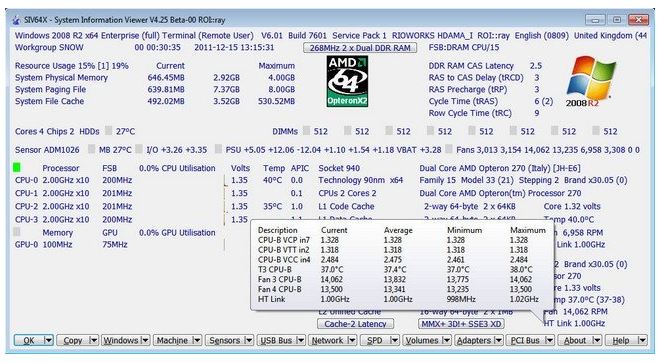Click the HDDs 27°C indicator box

(109, 131)
